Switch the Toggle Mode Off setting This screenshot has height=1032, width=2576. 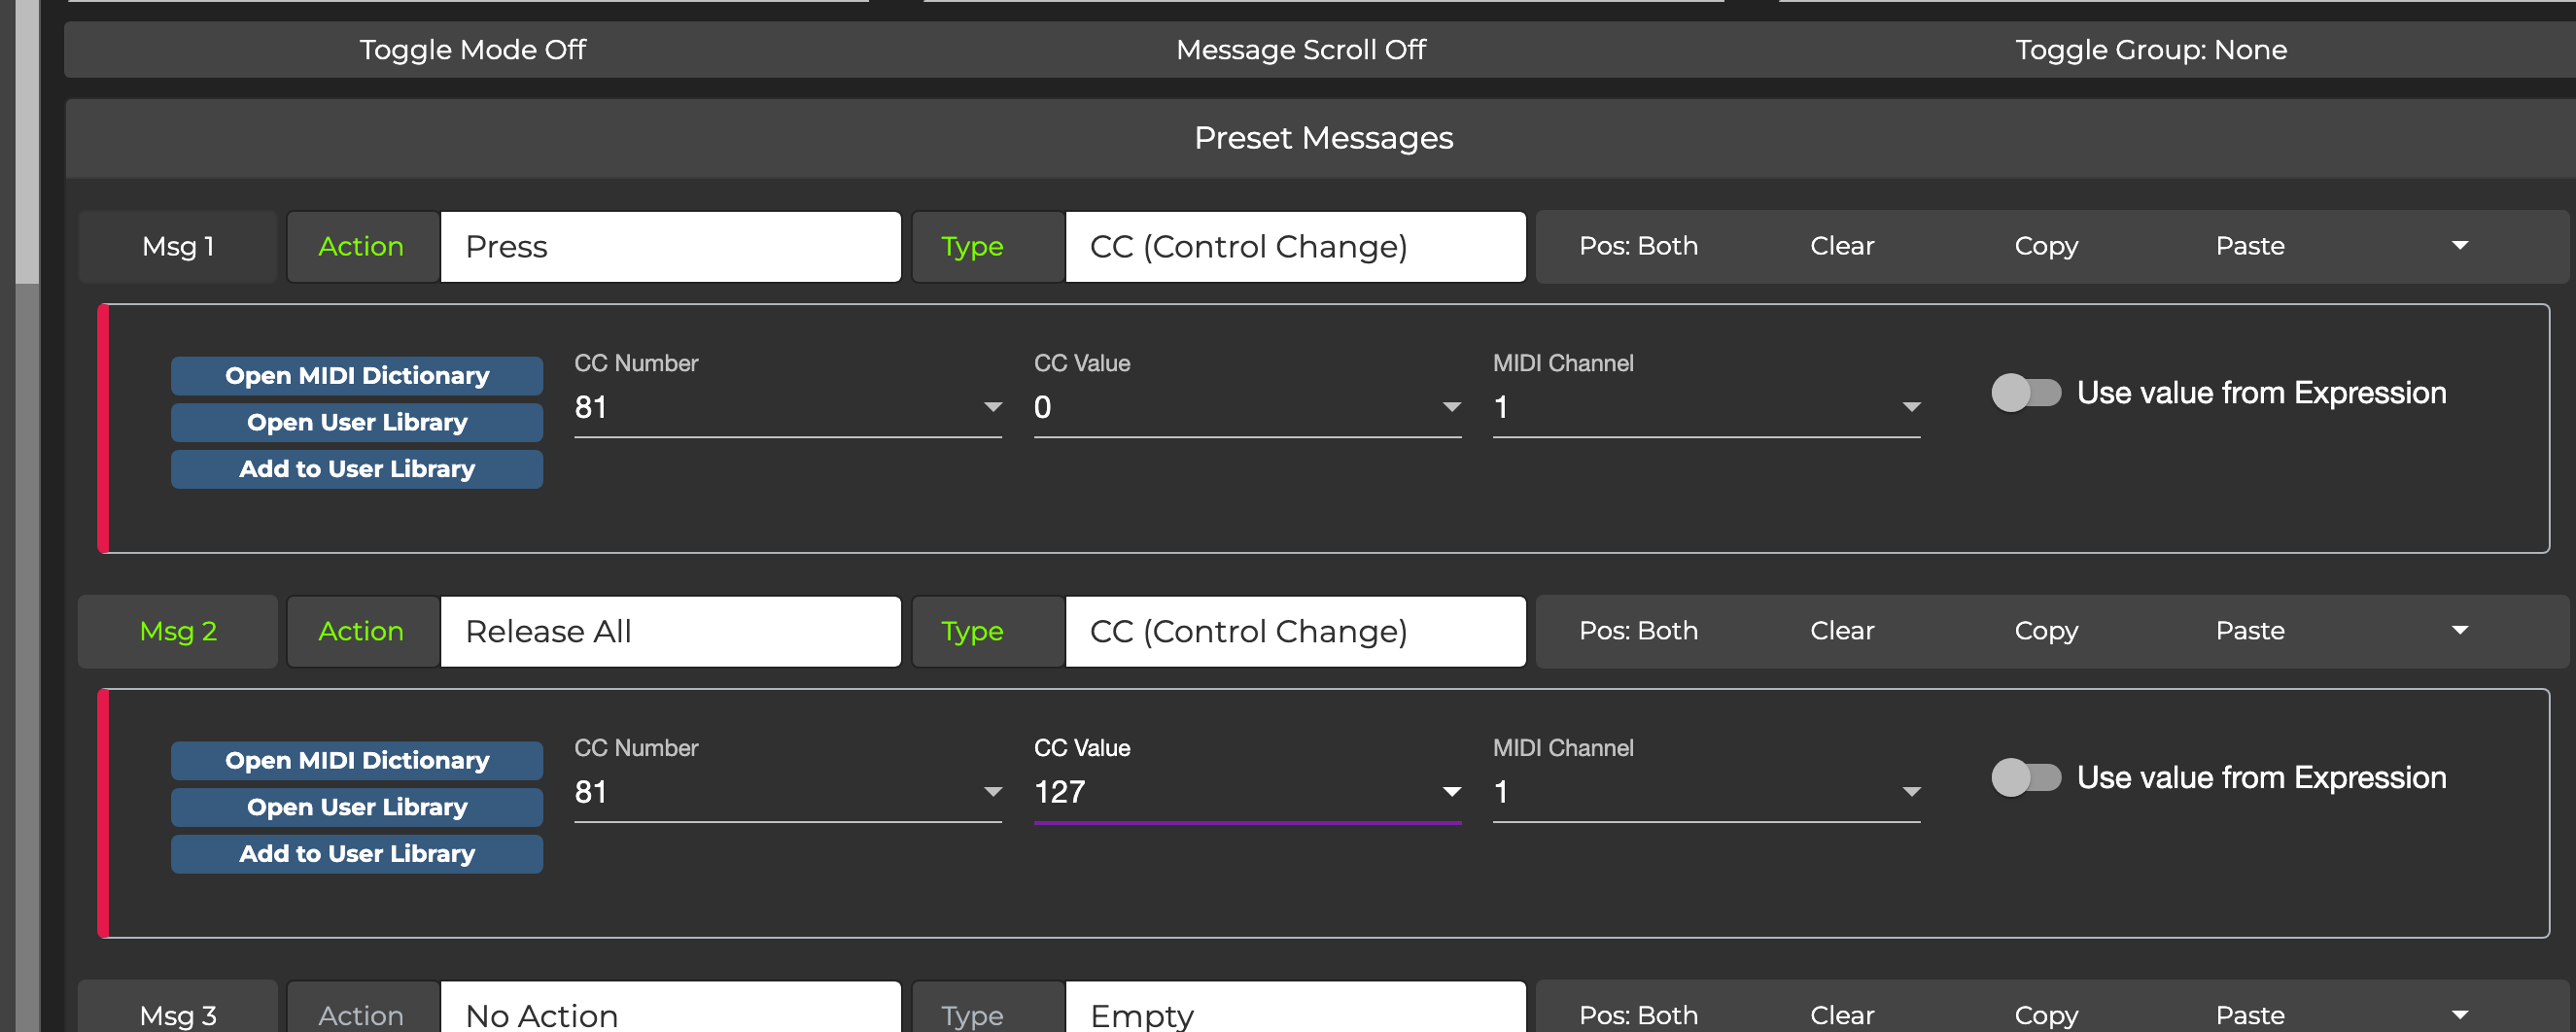tap(472, 50)
